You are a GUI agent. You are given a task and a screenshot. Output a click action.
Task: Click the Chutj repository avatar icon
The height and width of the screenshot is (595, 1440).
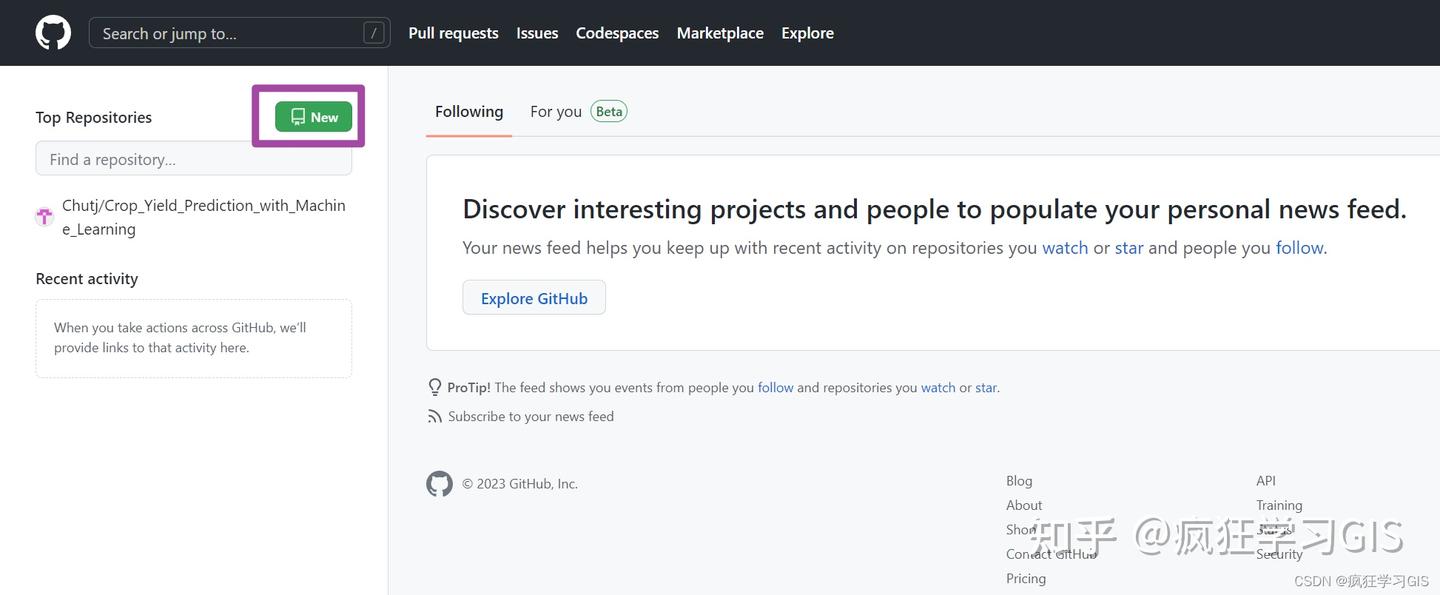pos(45,217)
